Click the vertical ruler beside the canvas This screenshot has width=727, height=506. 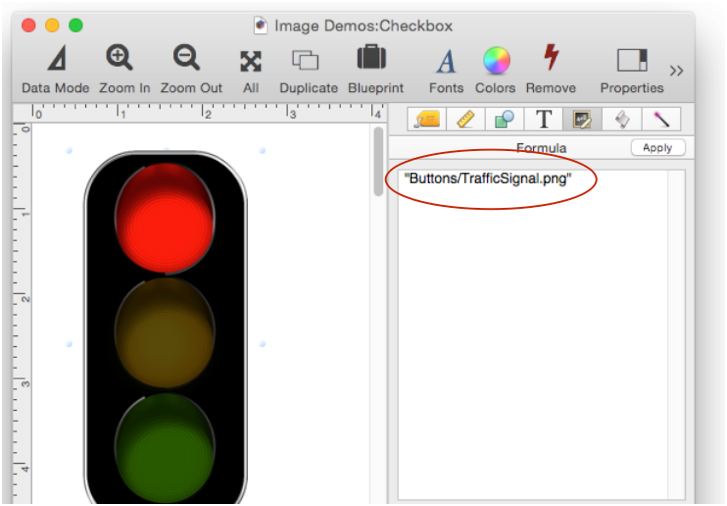click(22, 313)
